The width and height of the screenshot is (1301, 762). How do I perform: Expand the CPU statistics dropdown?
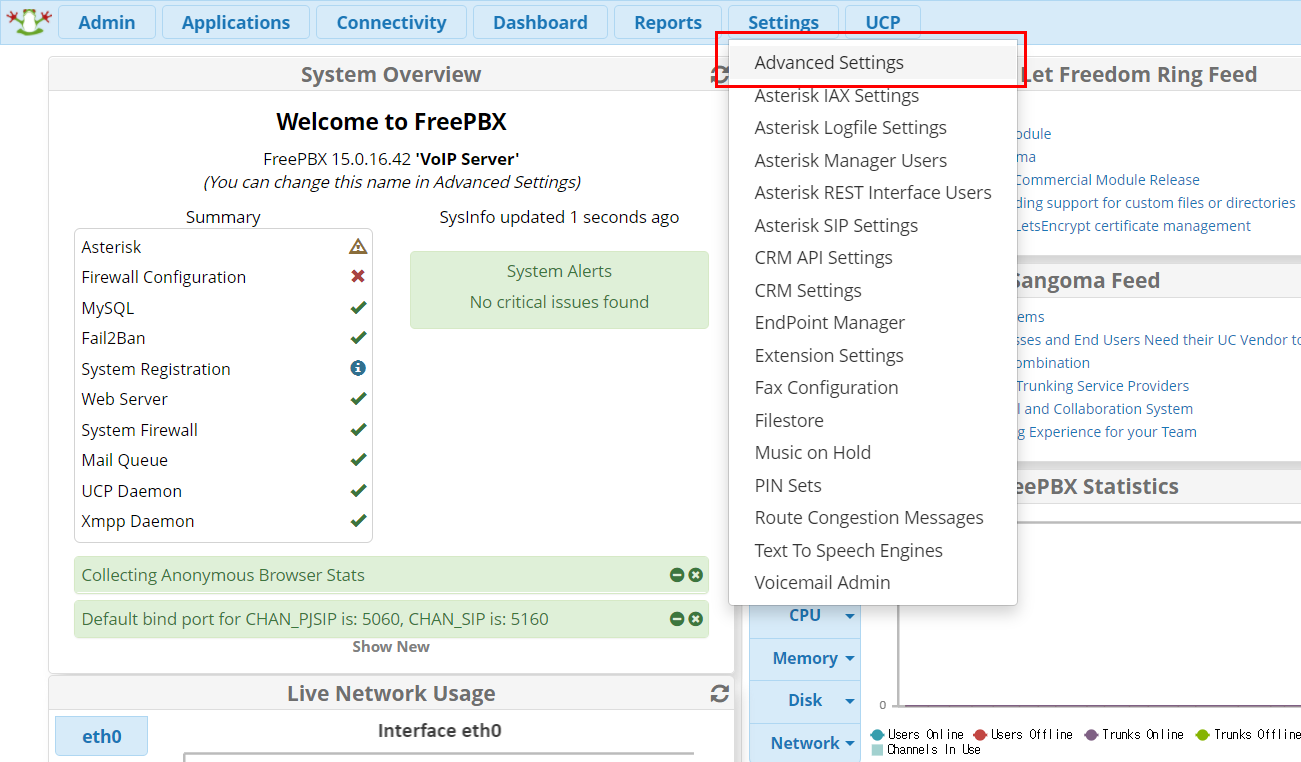(x=805, y=616)
